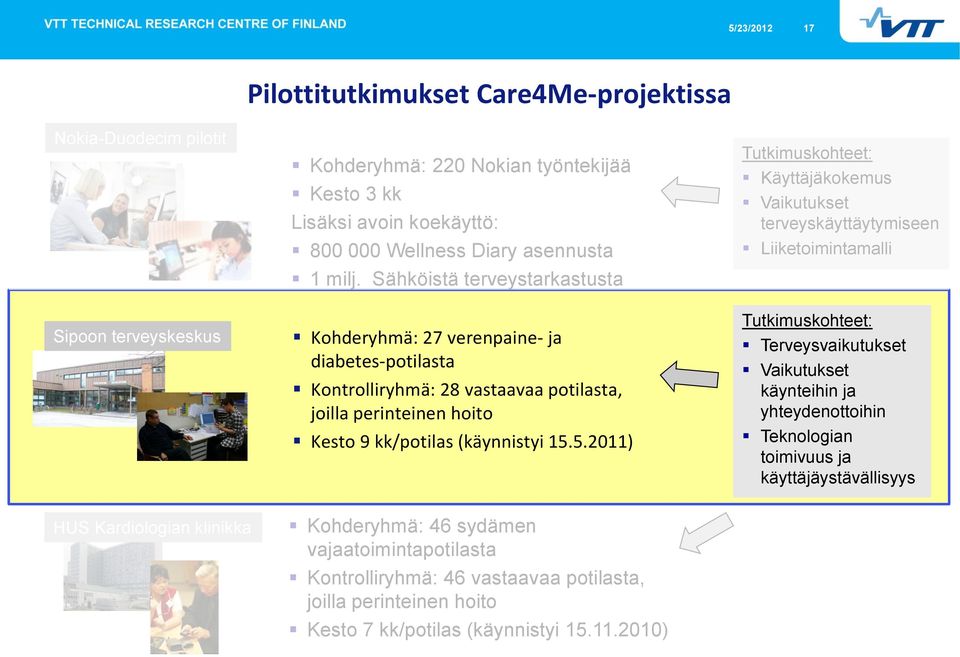
Task: Click the Nokia-Duodecim pilotit label
Action: (141, 138)
